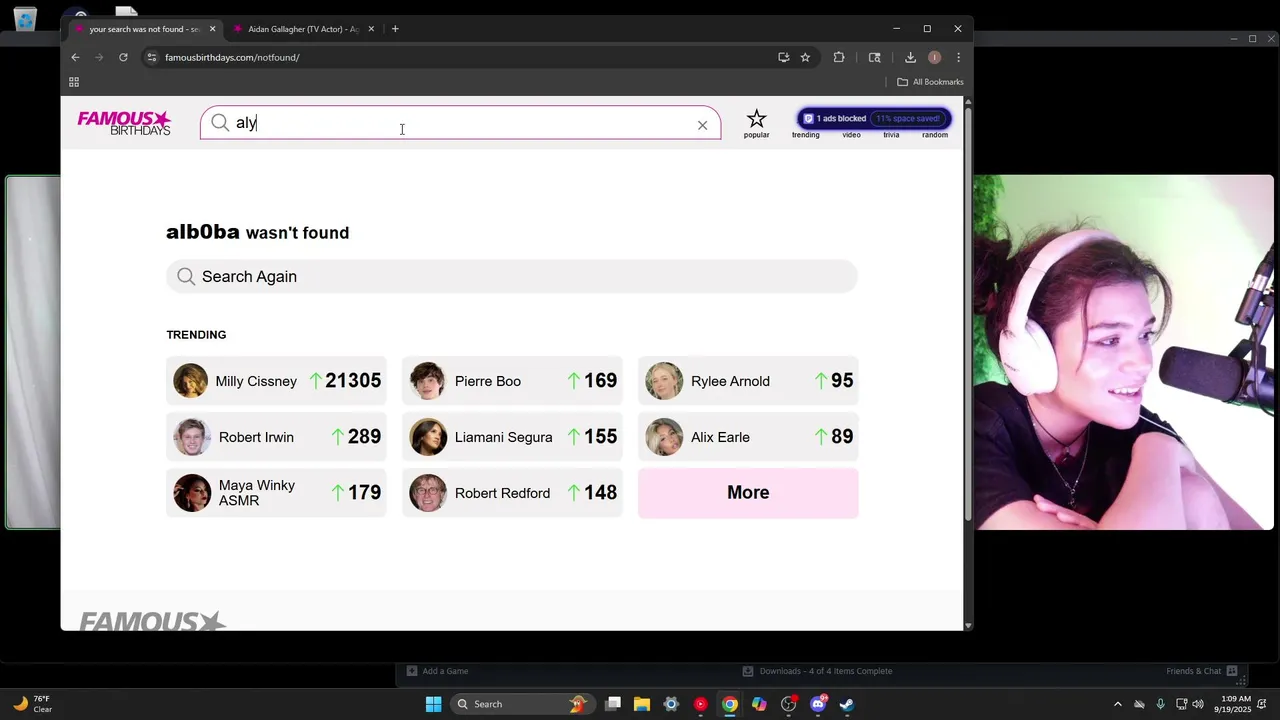Open All Bookmarks folder
1280x720 pixels.
[930, 82]
